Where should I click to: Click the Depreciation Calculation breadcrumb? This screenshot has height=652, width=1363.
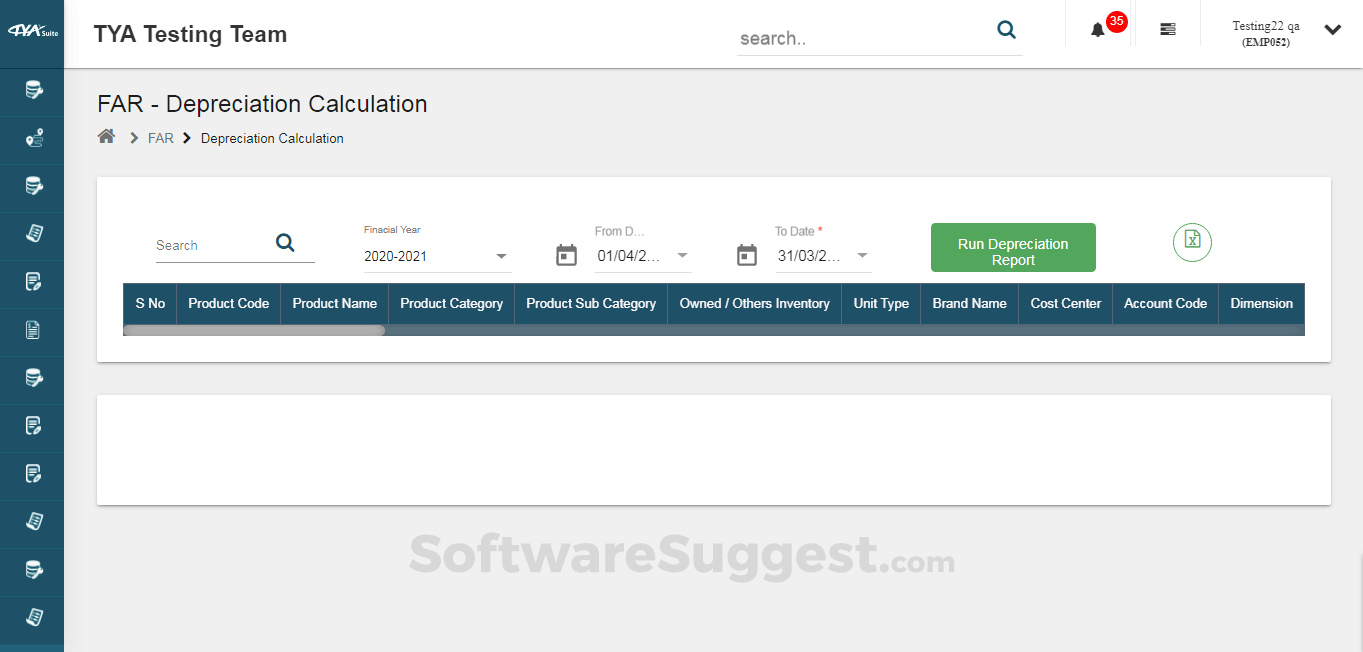[x=271, y=138]
